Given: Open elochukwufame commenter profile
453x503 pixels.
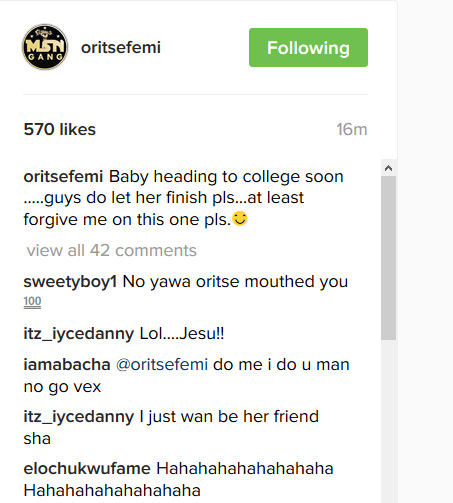Looking at the screenshot, I should [87, 468].
